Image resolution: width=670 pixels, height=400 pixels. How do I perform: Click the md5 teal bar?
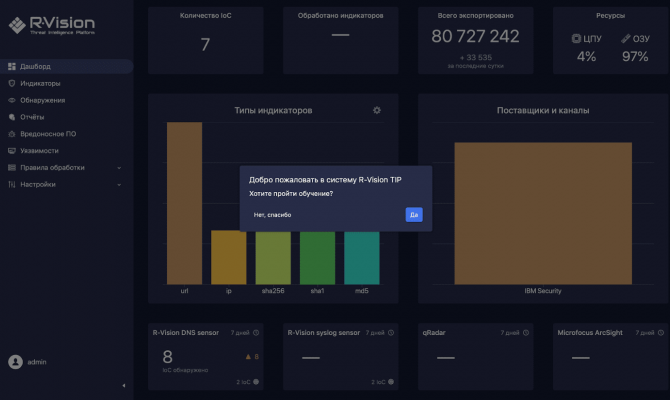click(x=361, y=258)
